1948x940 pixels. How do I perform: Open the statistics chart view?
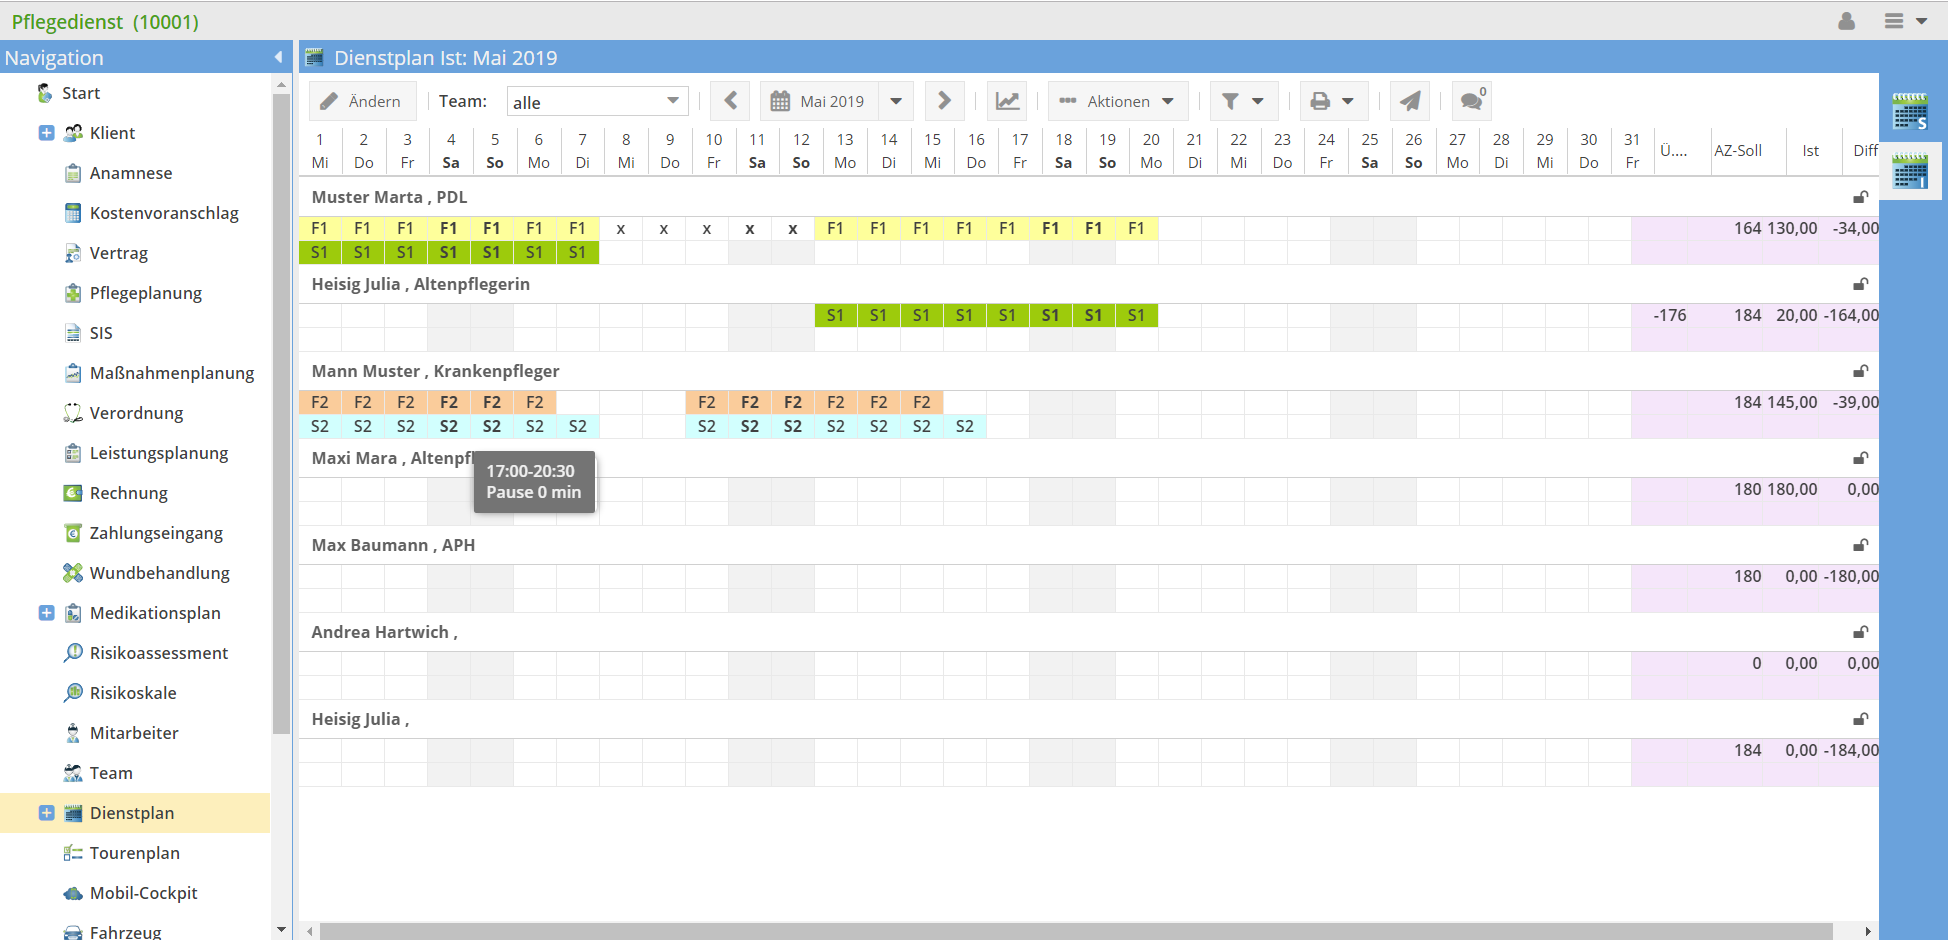tap(1007, 100)
